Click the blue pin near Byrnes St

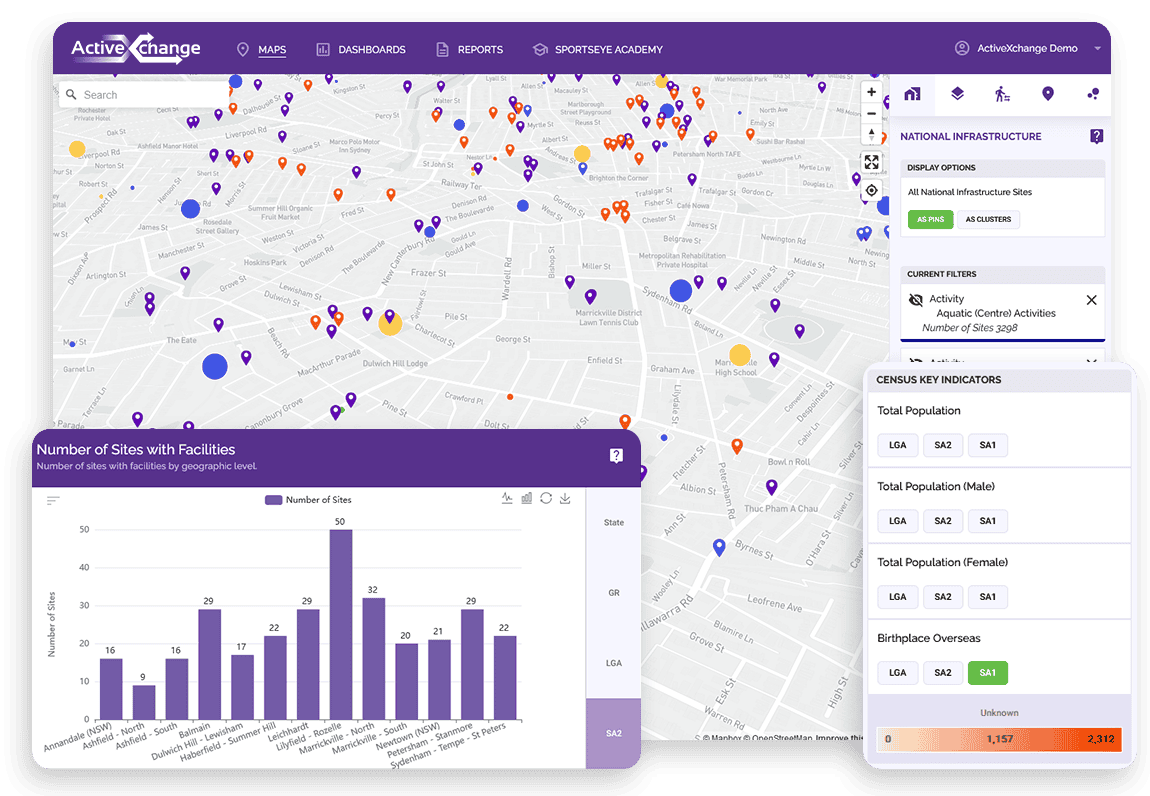[x=719, y=547]
